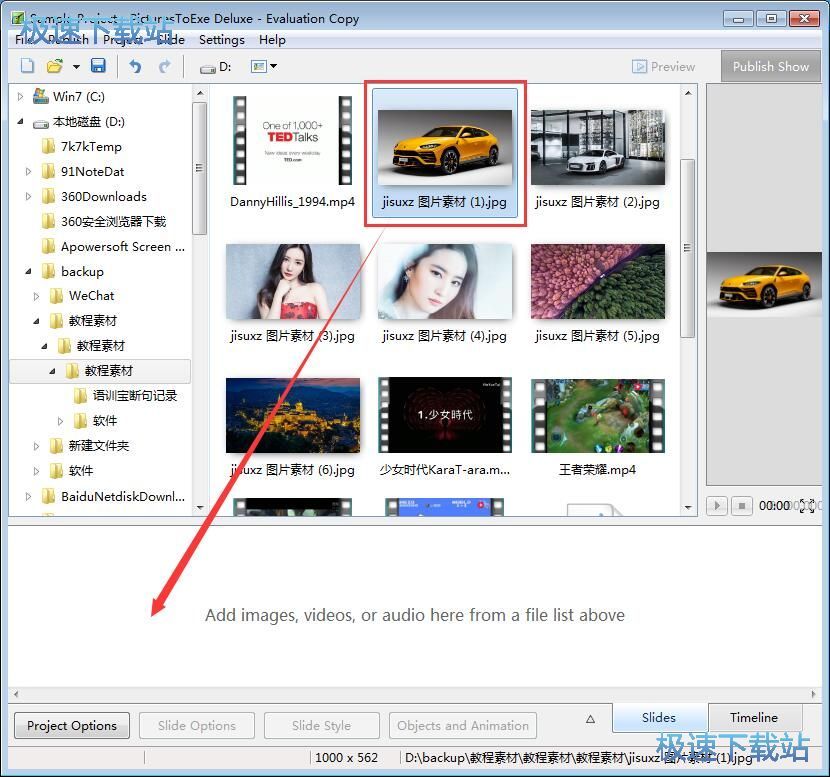Click the Publish Show button

point(770,66)
